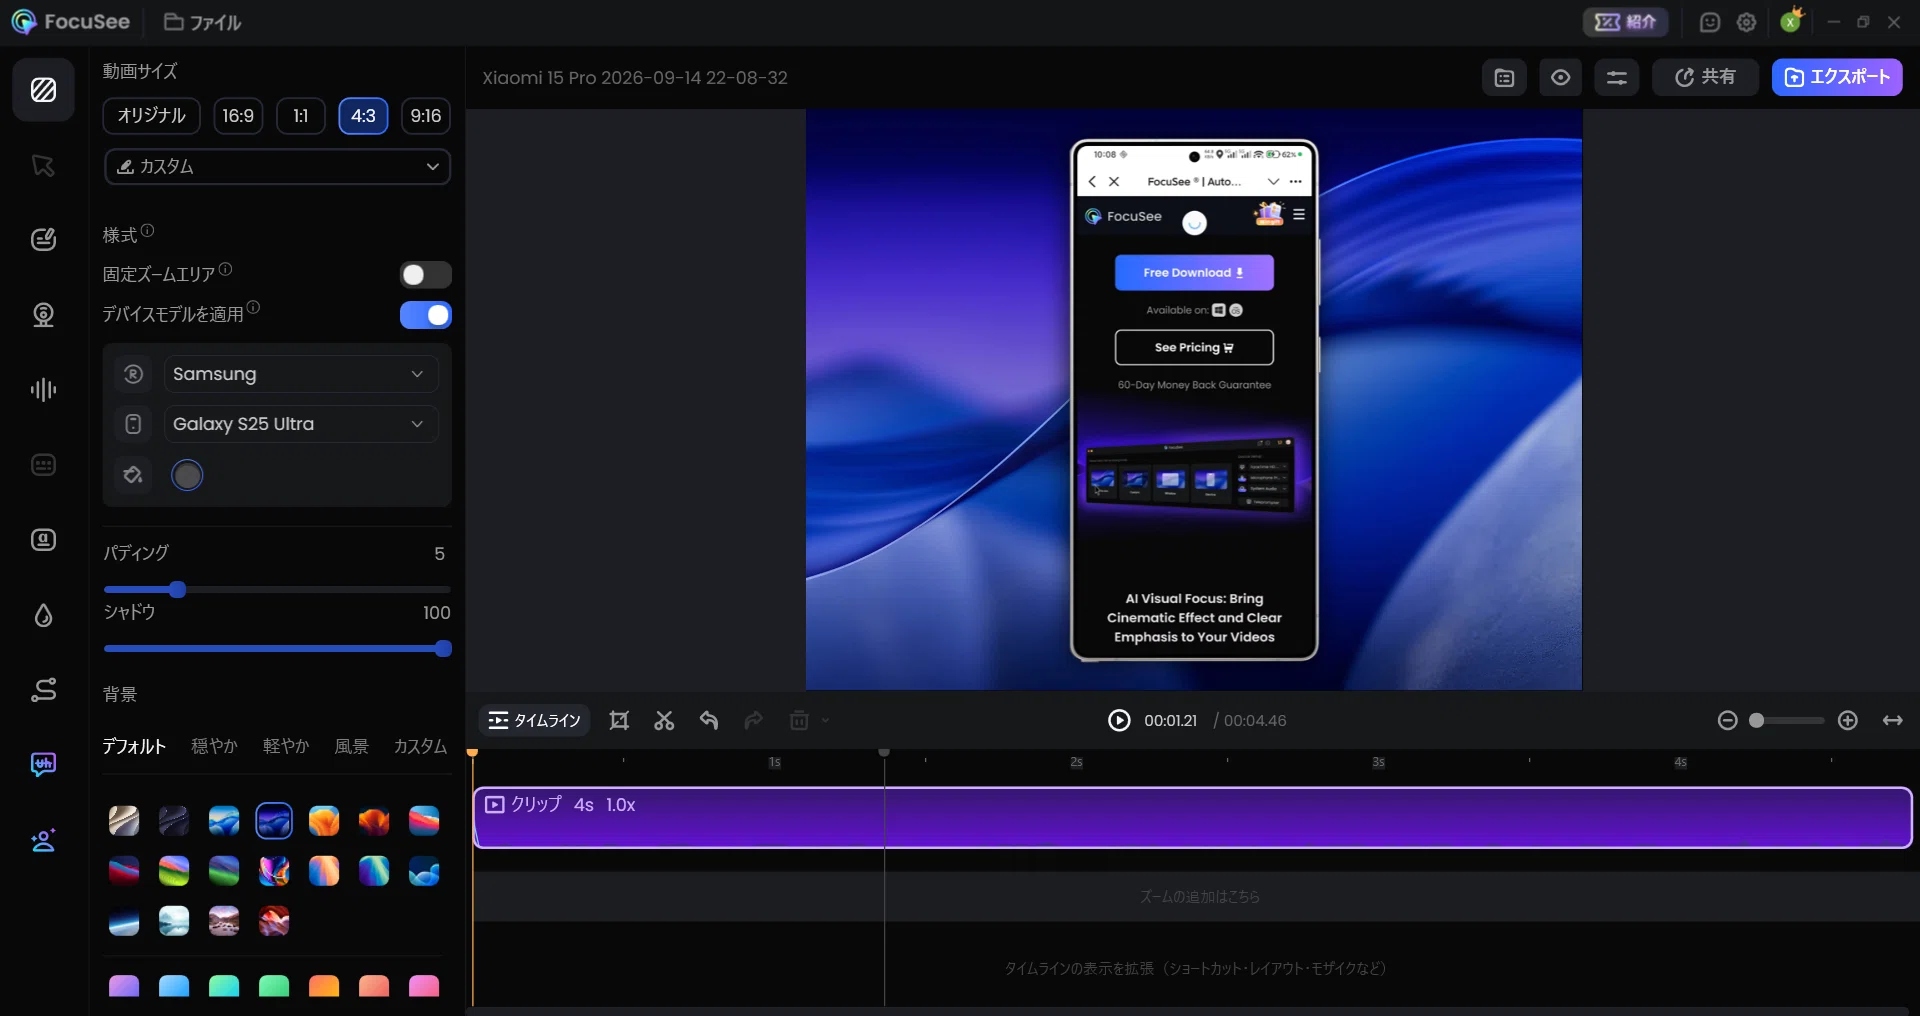Select the 4:3 aspect ratio
This screenshot has width=1920, height=1016.
click(x=363, y=116)
